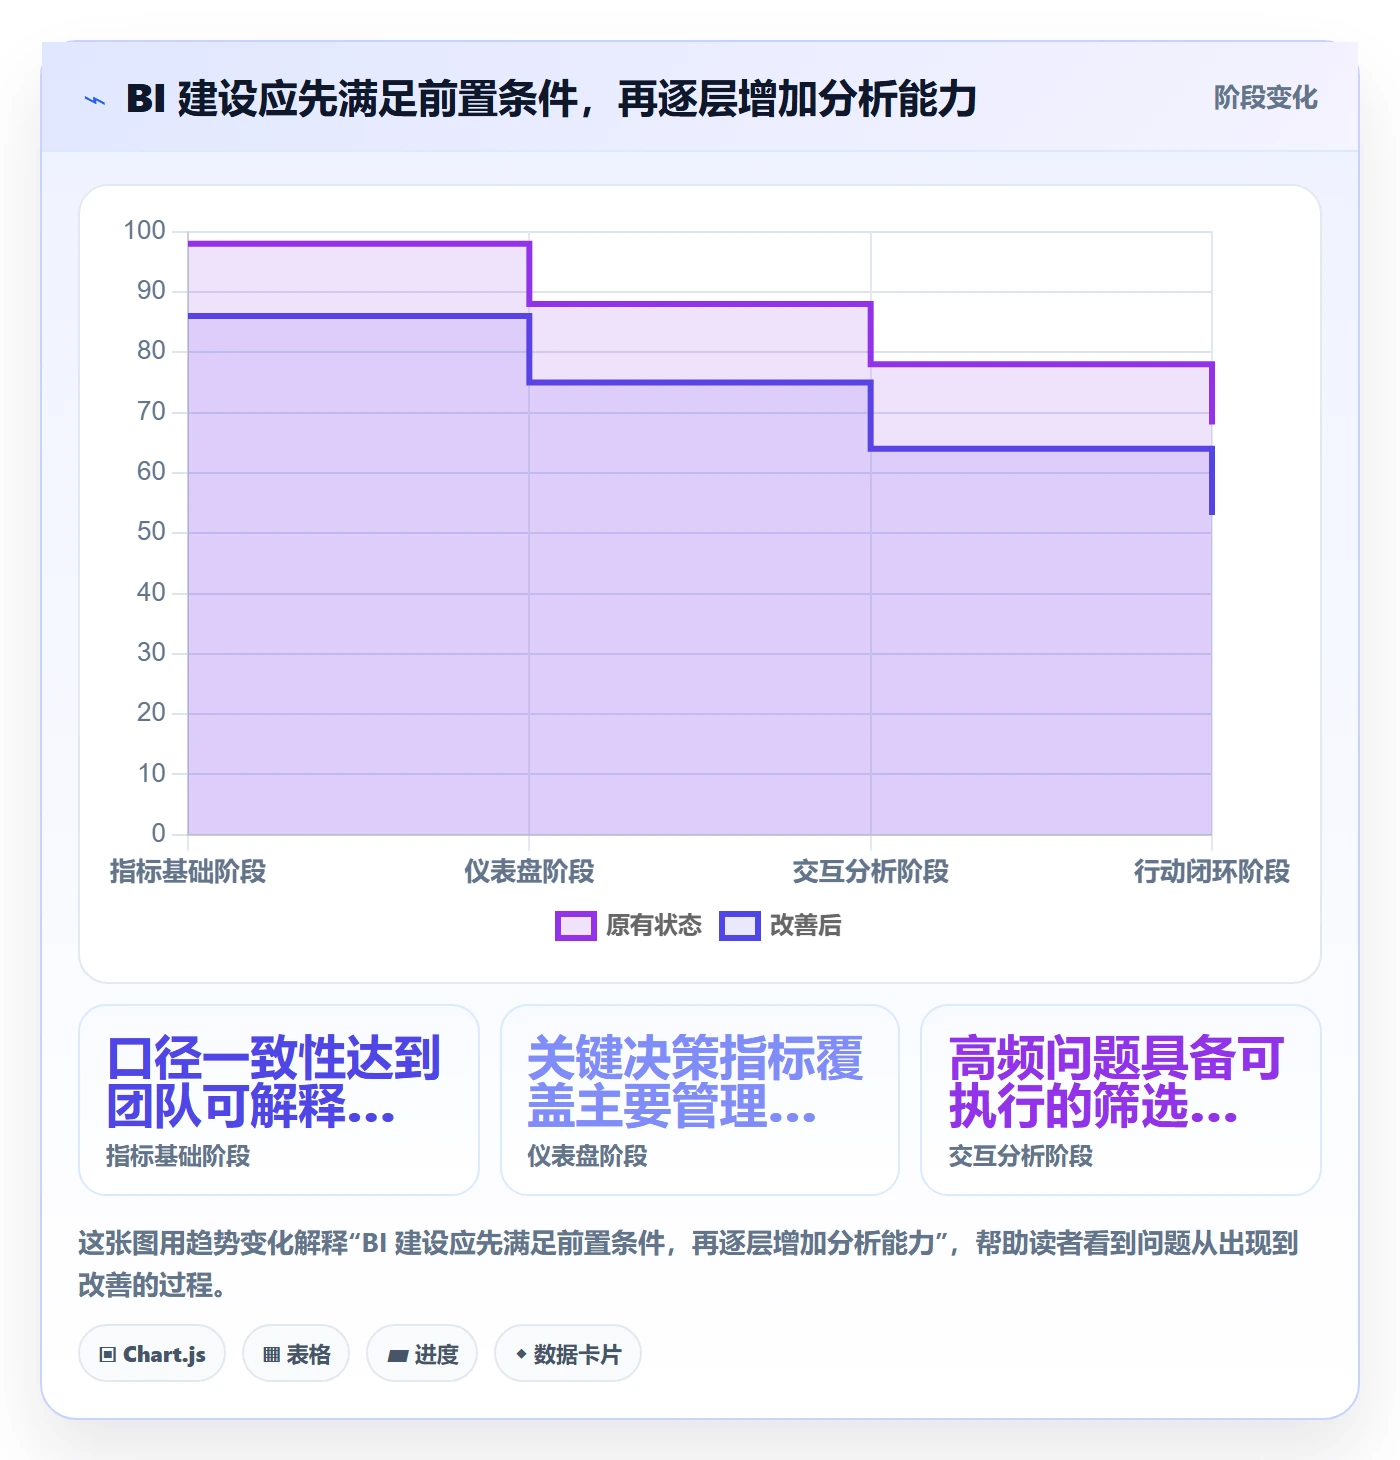The image size is (1400, 1460).
Task: Click the Chart.js chip square icon
Action: [x=108, y=1355]
